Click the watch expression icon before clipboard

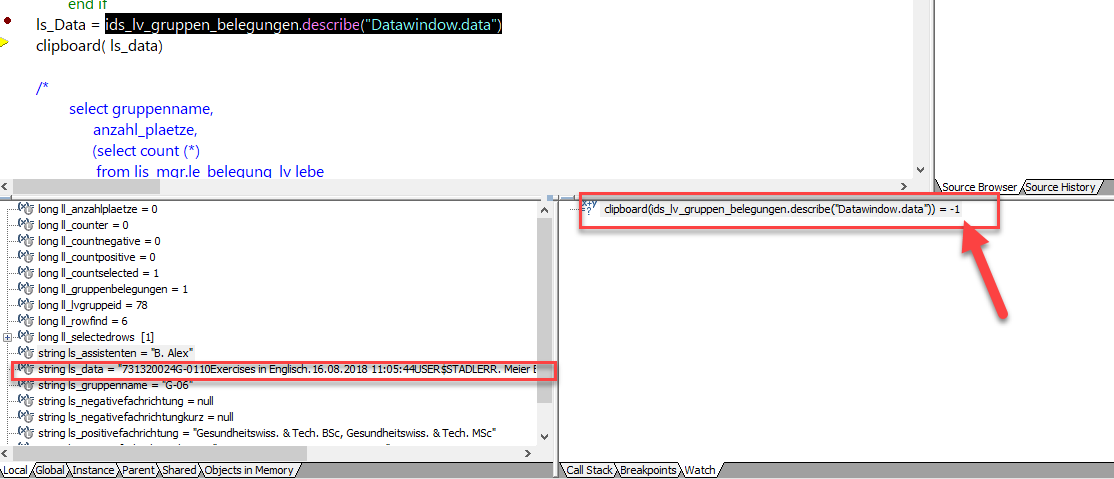tap(589, 209)
